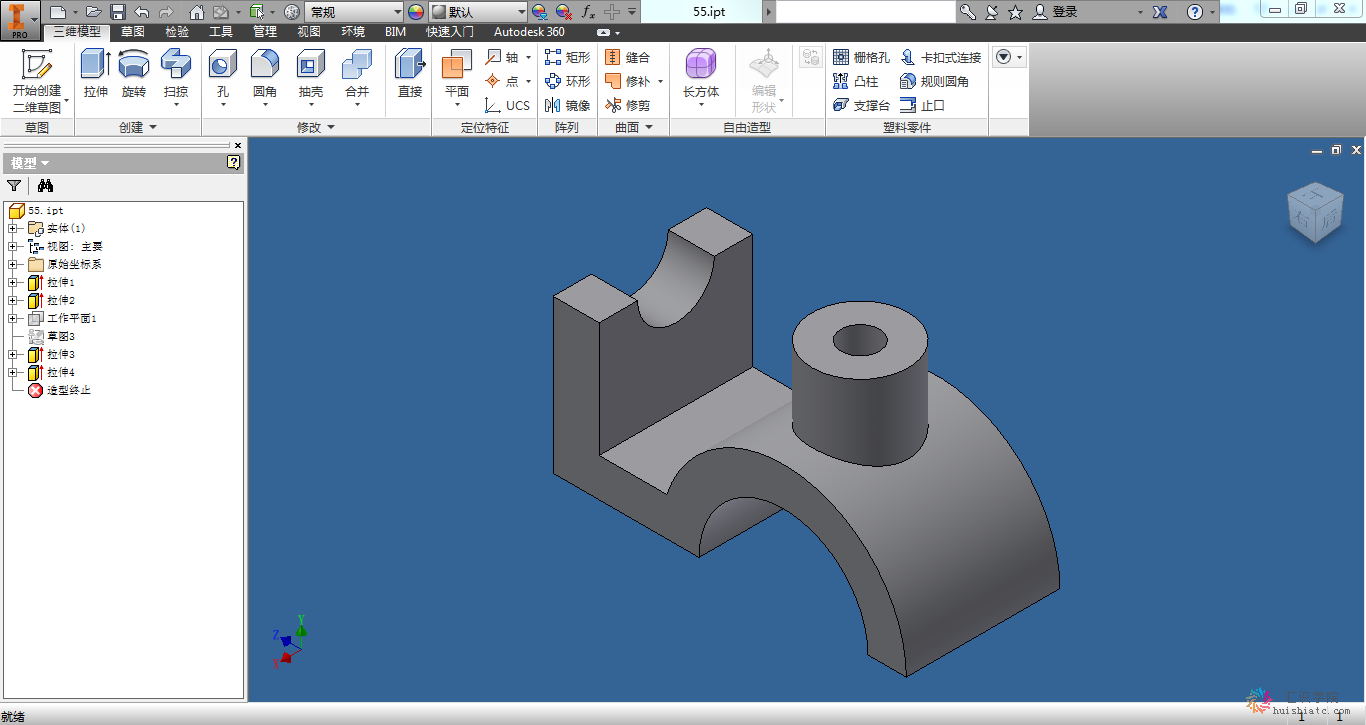
Task: Create a work Axis (轴)
Action: [x=503, y=57]
